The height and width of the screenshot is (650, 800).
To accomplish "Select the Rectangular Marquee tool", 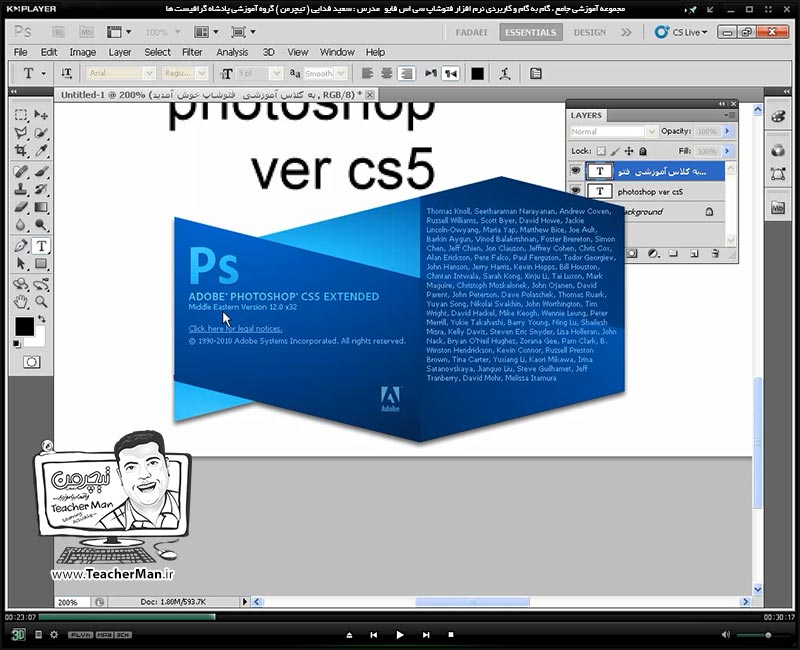I will 21,115.
